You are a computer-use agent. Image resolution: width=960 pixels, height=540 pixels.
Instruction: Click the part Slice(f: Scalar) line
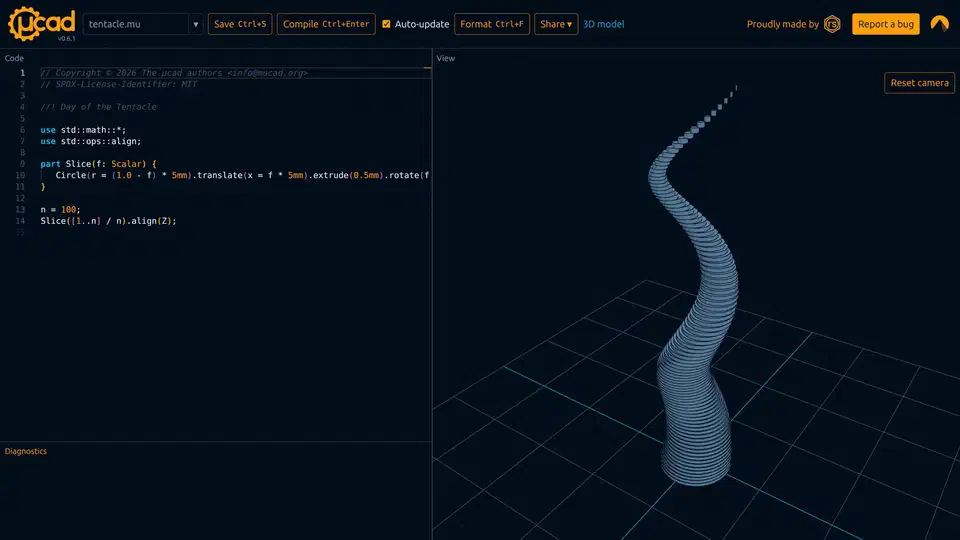(x=99, y=164)
